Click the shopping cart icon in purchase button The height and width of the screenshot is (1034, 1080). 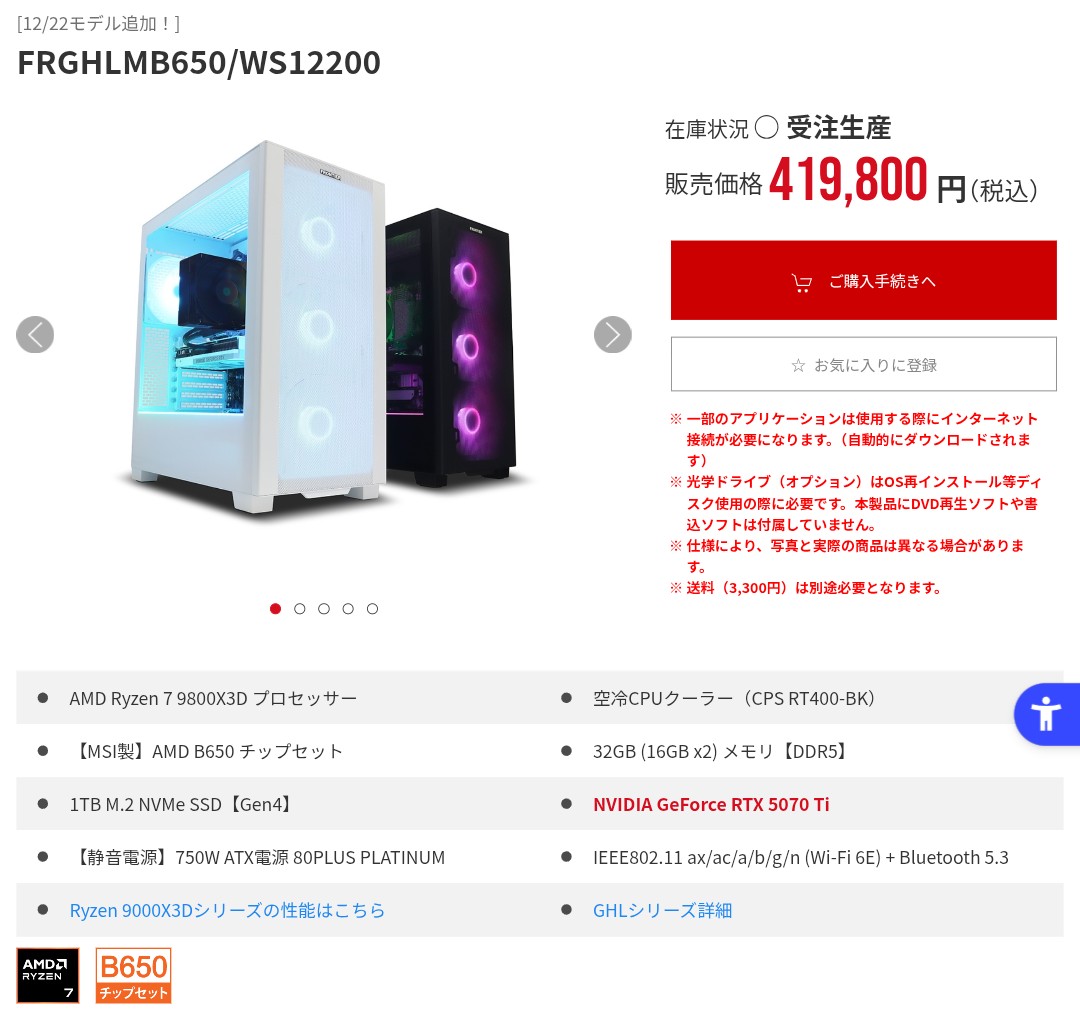[x=801, y=282]
